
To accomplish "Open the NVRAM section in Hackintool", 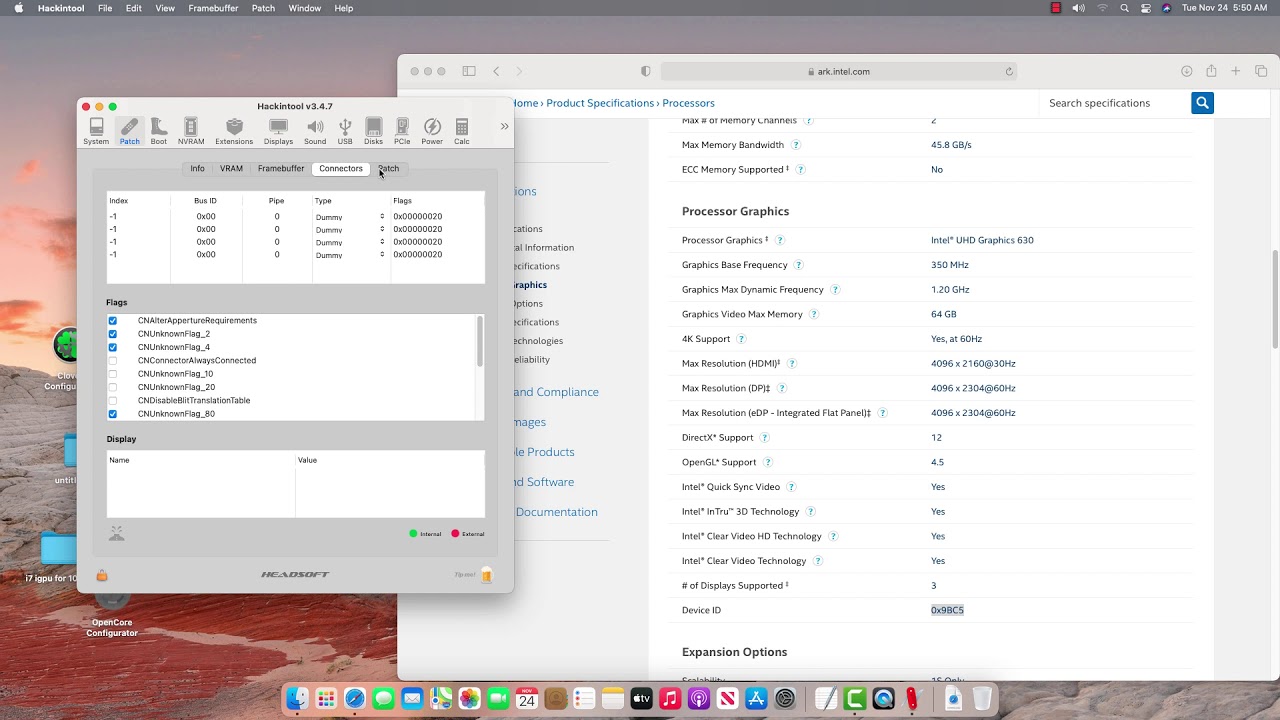I will [x=191, y=131].
